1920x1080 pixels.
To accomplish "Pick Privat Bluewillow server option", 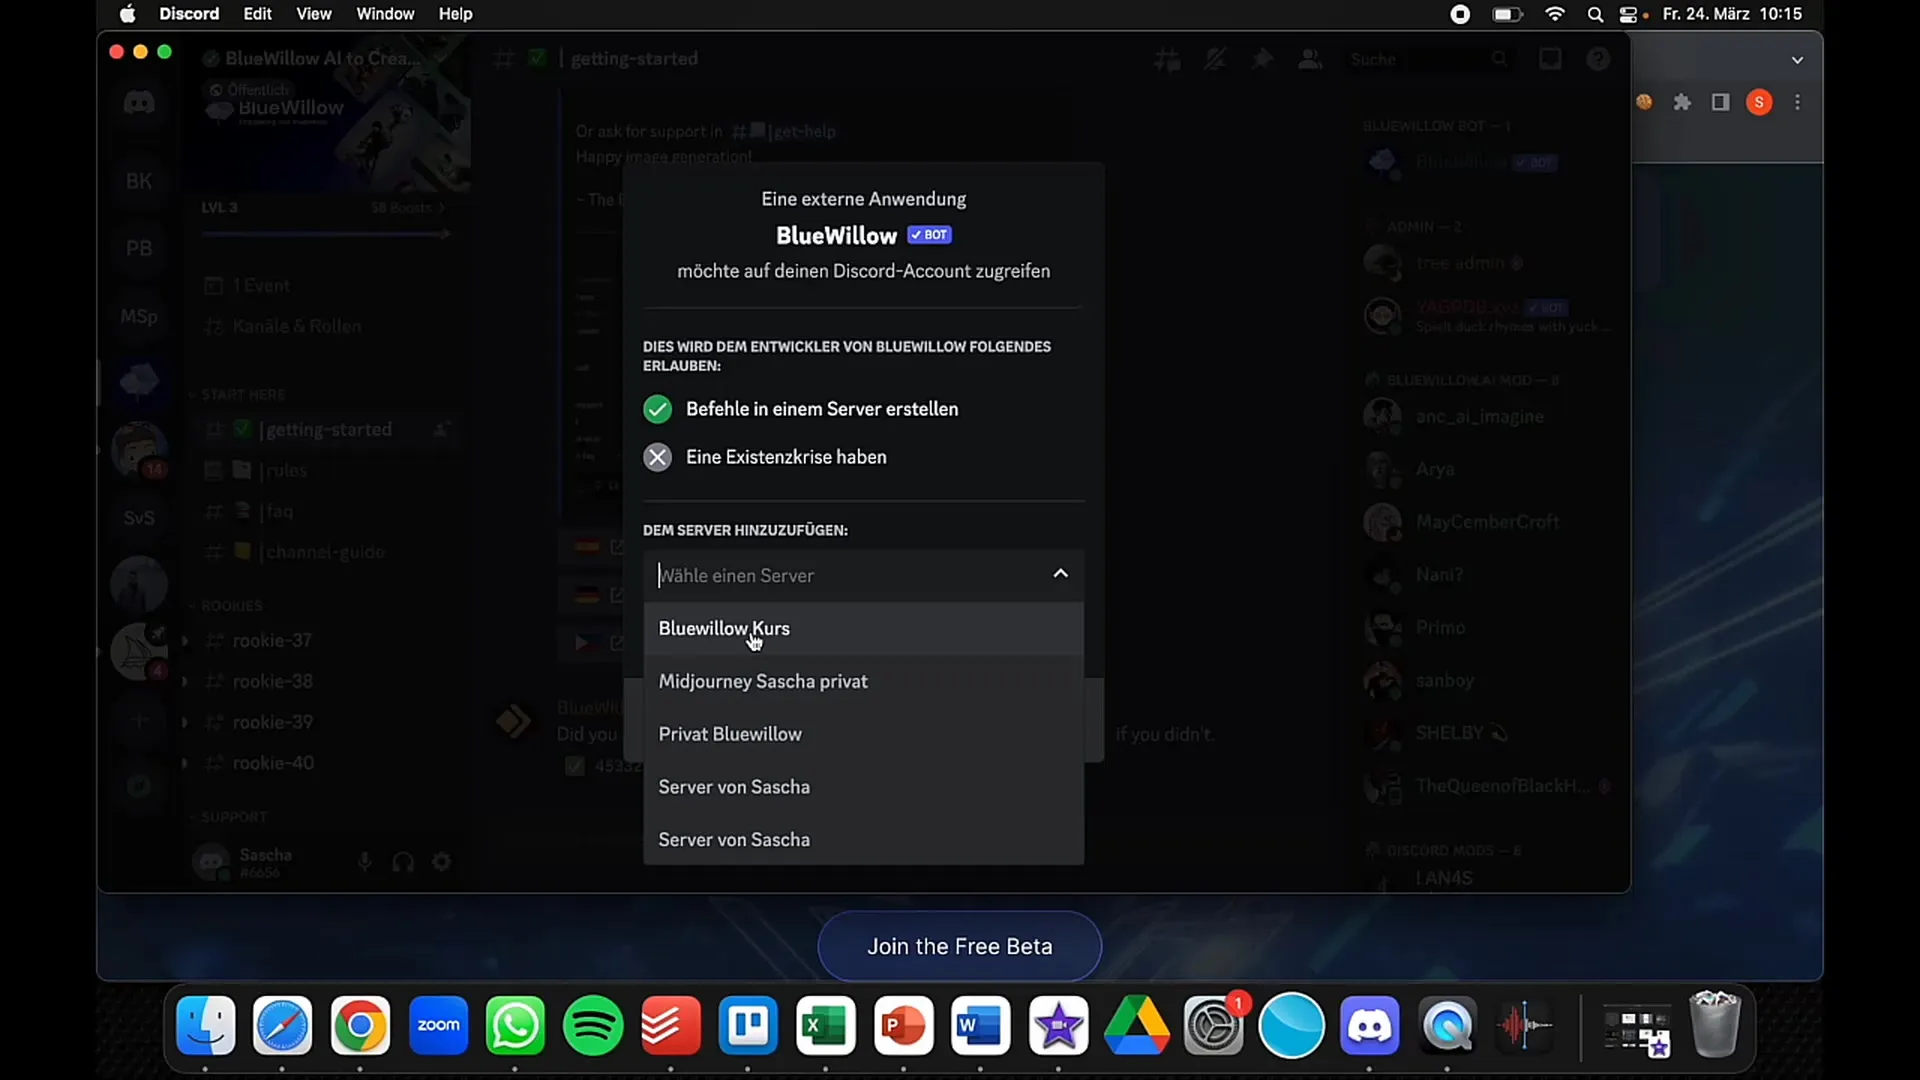I will (x=863, y=734).
